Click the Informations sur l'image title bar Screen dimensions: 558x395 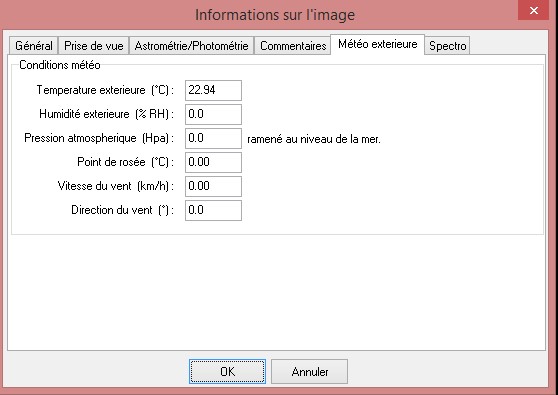click(275, 15)
